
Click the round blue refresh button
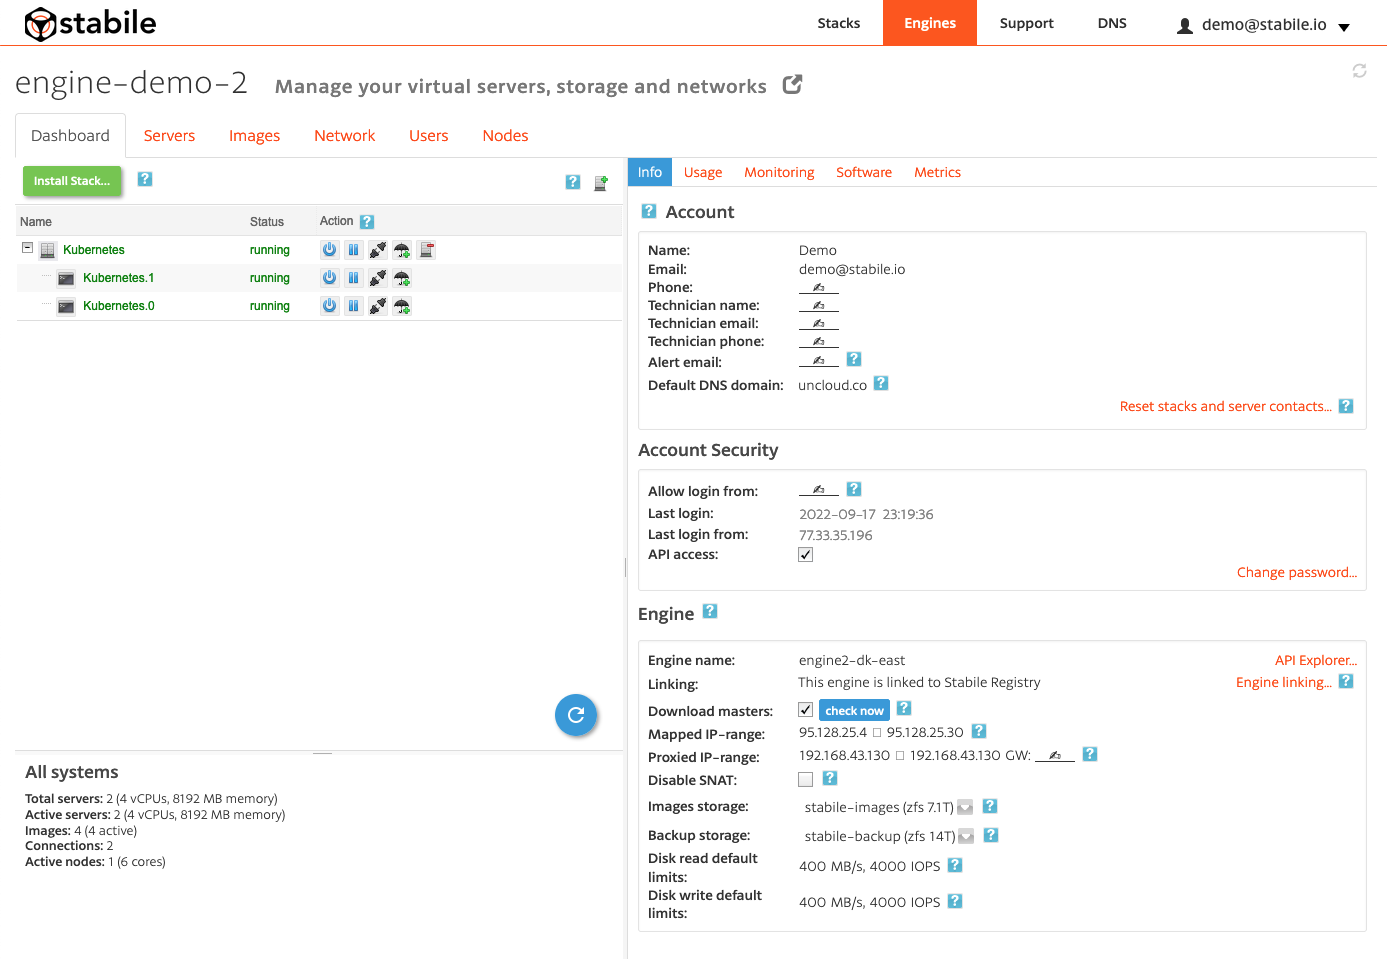tap(576, 715)
